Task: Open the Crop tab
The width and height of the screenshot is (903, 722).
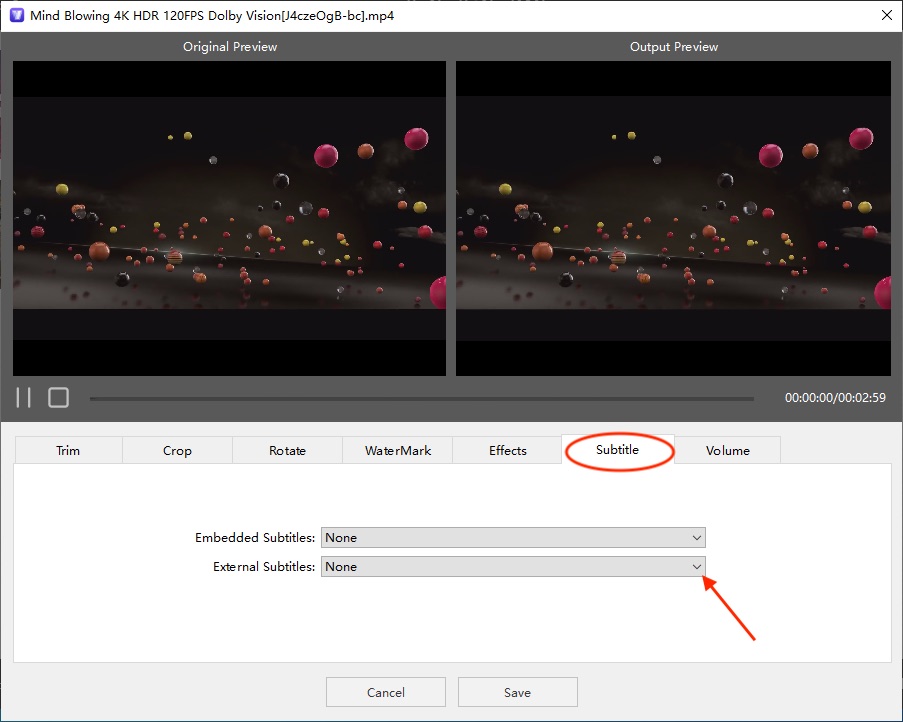Action: click(x=177, y=450)
